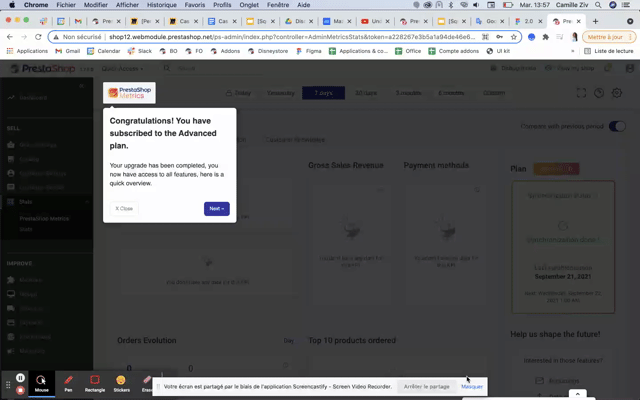Click the fullscreen expand icon

(x=581, y=93)
